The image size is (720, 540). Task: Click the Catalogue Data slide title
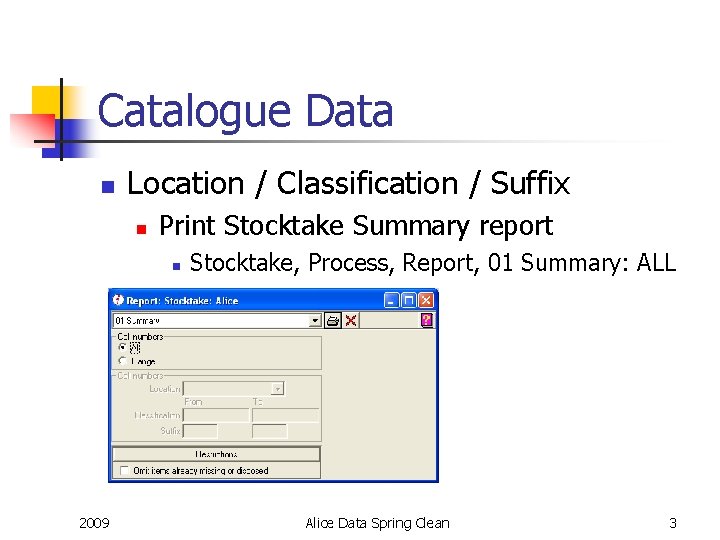(x=245, y=111)
